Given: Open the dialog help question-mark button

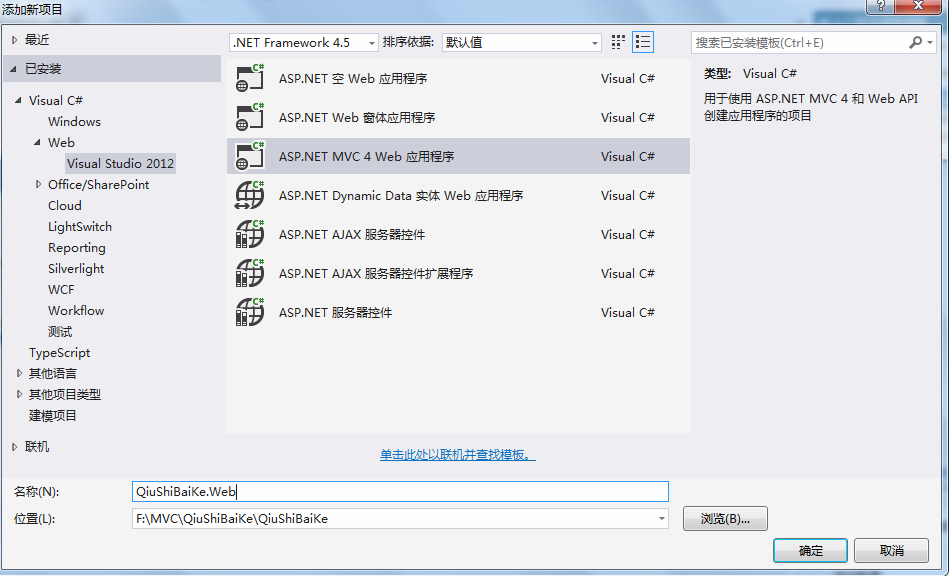Looking at the screenshot, I should (881, 5).
